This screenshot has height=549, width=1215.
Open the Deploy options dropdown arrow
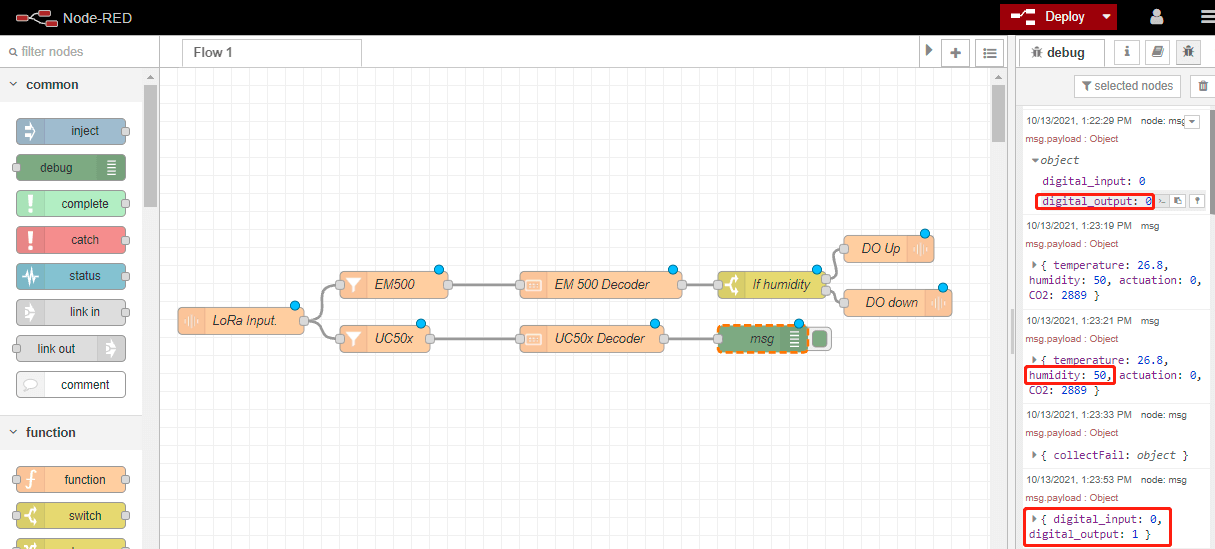point(1106,17)
